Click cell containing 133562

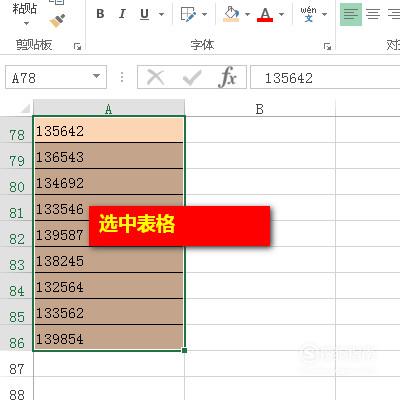tap(109, 312)
